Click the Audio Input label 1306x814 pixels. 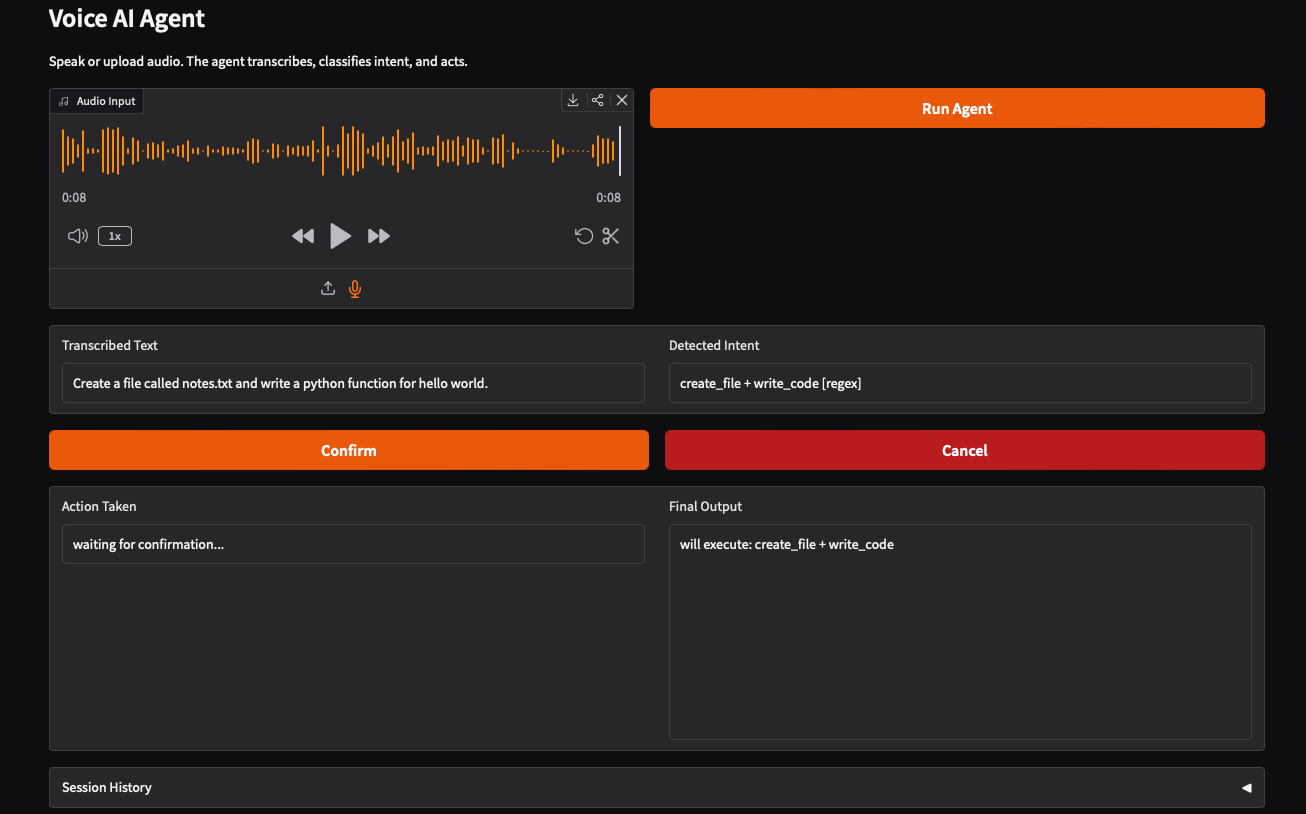click(97, 101)
